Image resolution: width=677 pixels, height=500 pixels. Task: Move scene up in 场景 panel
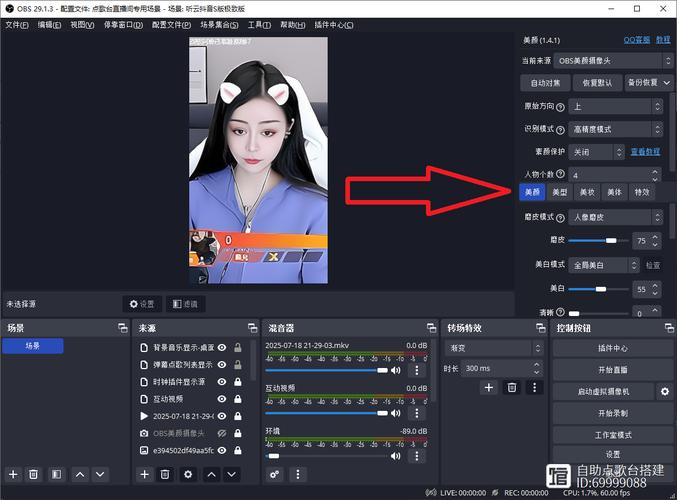(80, 475)
